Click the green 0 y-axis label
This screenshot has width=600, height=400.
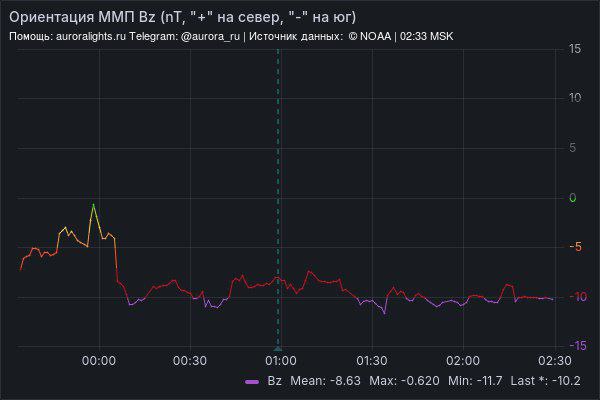[x=572, y=198]
